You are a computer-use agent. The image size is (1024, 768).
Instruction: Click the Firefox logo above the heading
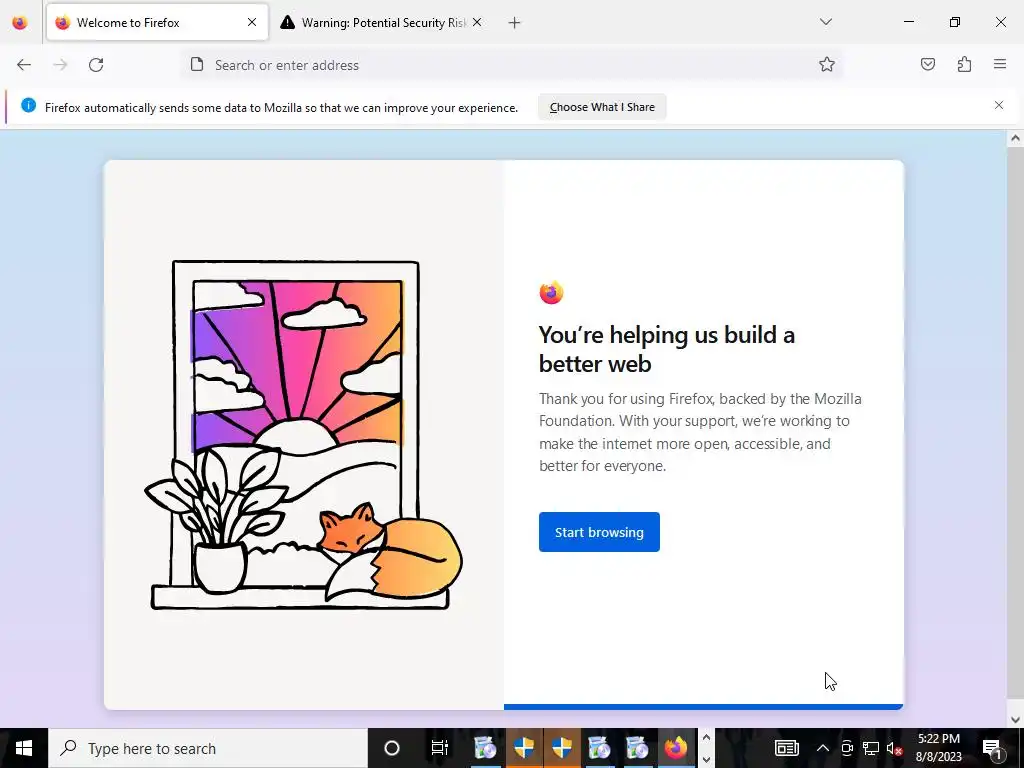pyautogui.click(x=551, y=293)
